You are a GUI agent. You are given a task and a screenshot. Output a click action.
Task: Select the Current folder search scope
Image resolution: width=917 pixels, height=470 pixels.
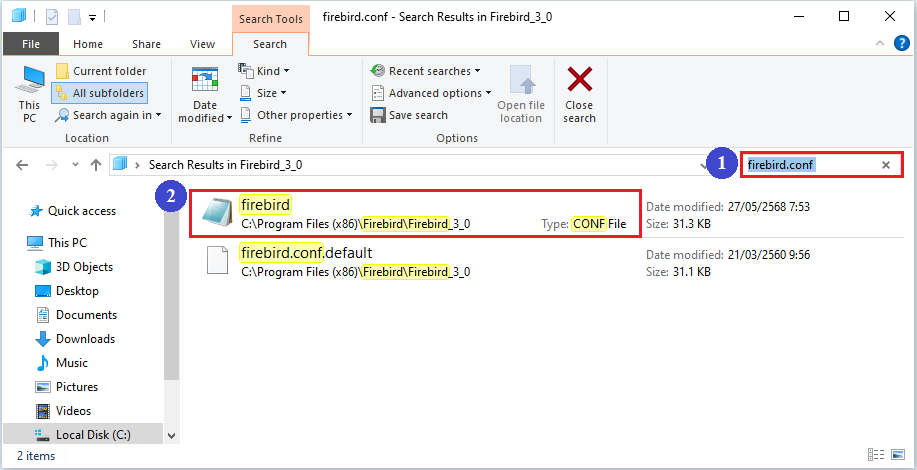(x=99, y=71)
